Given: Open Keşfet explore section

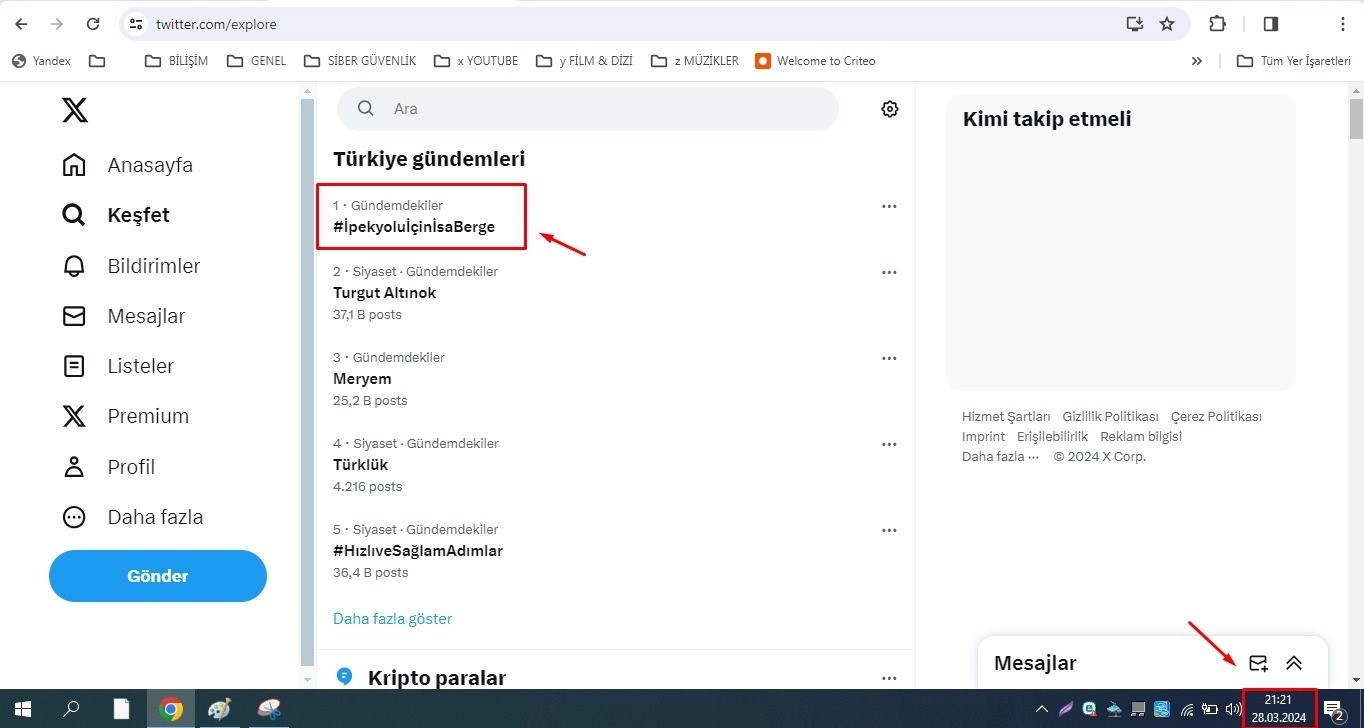Looking at the screenshot, I should 115,215.
